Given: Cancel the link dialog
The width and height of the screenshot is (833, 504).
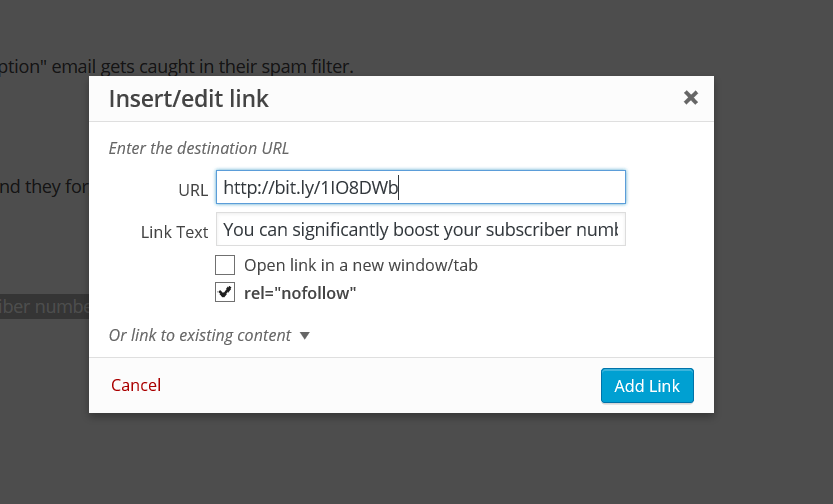Looking at the screenshot, I should coord(136,385).
